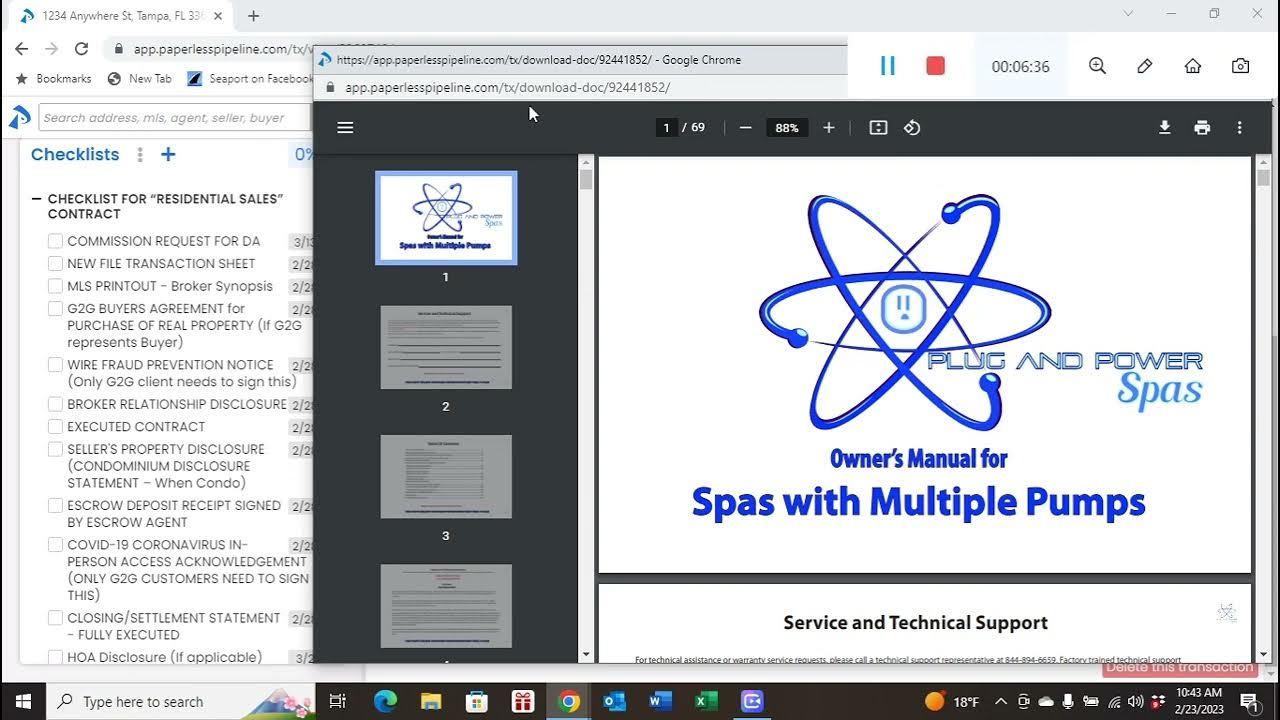Open a new Chrome tab

[x=253, y=15]
